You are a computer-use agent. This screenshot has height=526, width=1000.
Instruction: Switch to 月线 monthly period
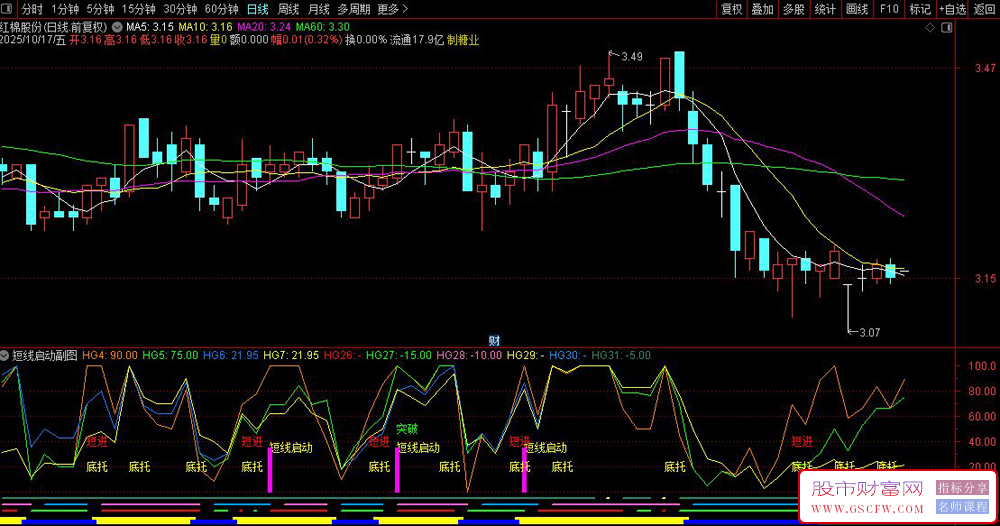(318, 9)
